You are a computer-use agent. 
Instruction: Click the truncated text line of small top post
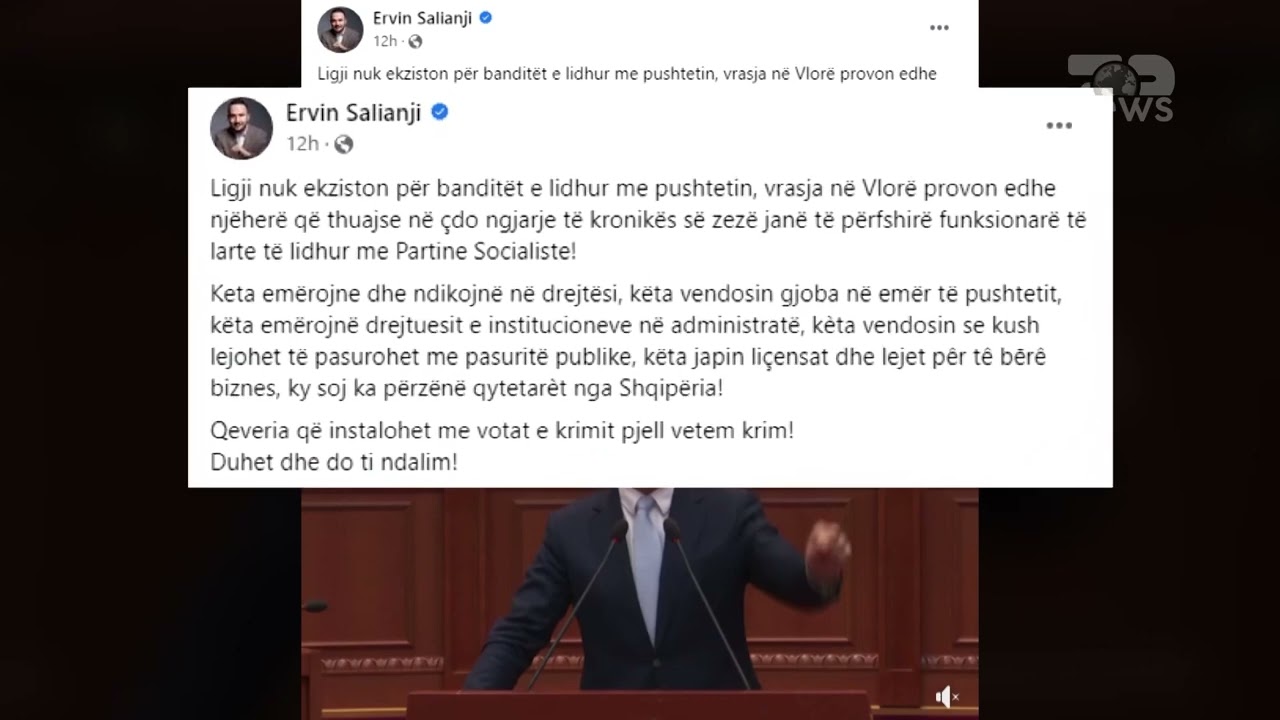click(627, 74)
